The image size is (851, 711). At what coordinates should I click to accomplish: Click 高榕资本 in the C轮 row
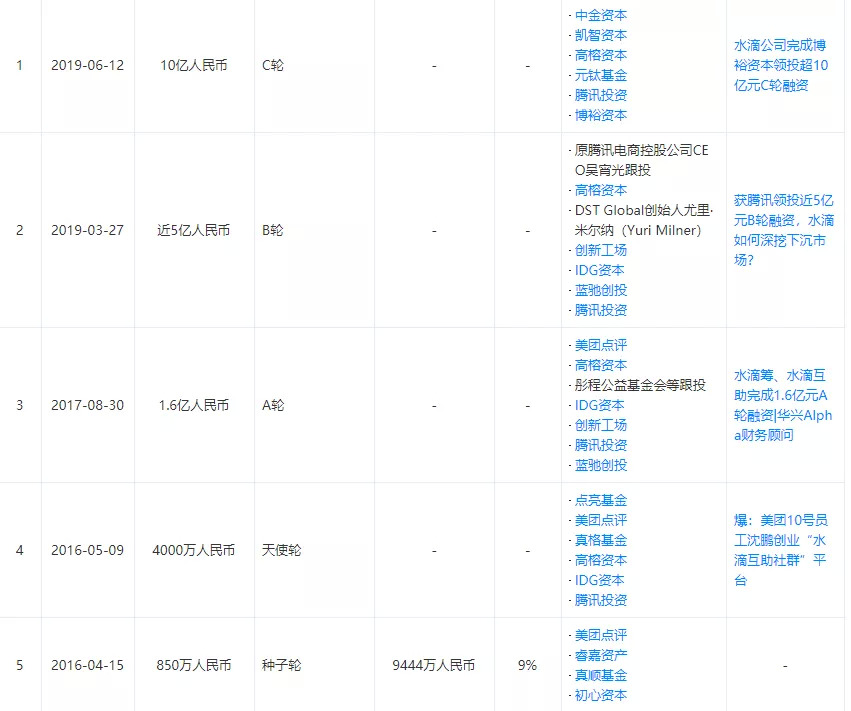(x=601, y=55)
